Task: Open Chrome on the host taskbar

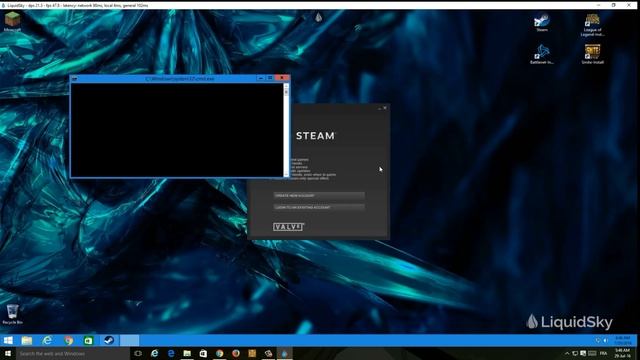Action: coord(220,353)
